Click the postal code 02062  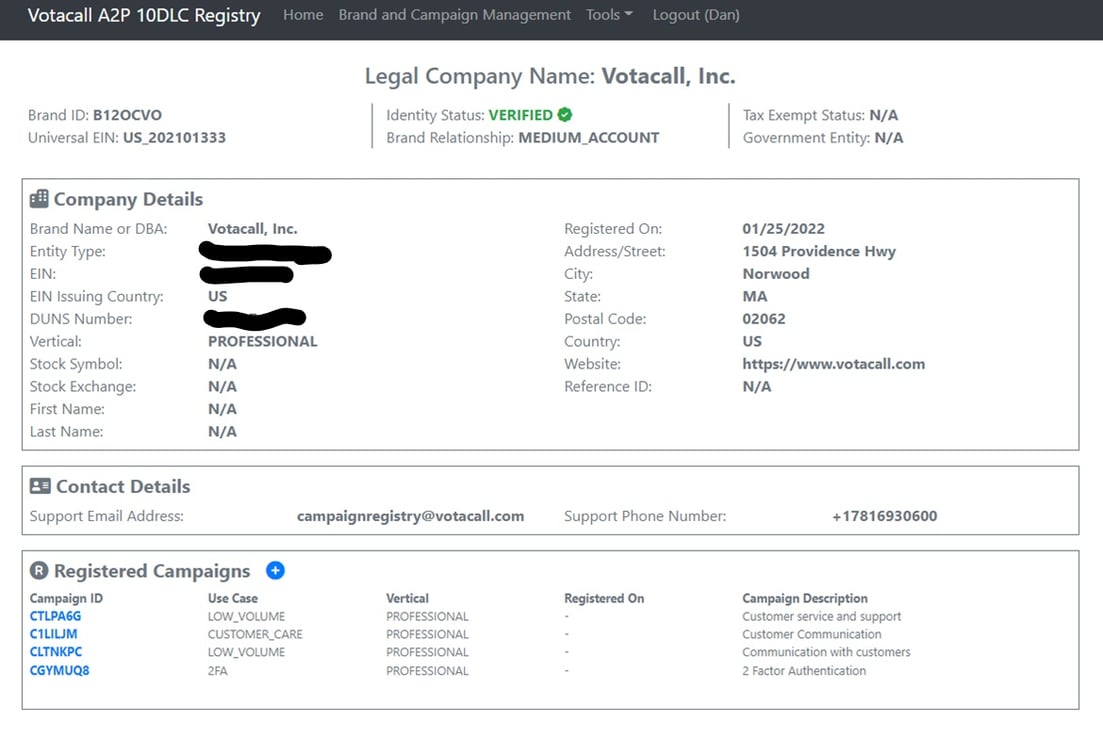coord(764,319)
